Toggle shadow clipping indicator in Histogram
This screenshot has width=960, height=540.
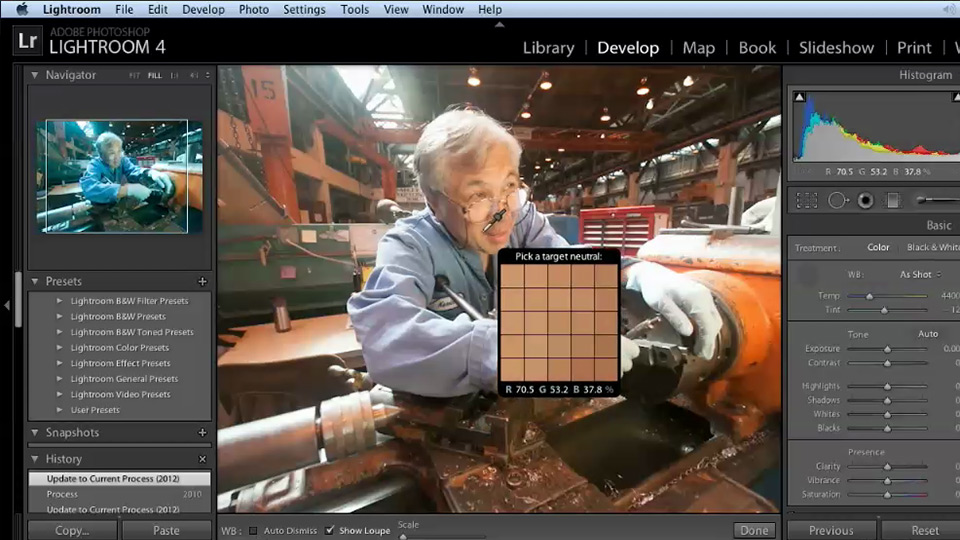[x=799, y=97]
